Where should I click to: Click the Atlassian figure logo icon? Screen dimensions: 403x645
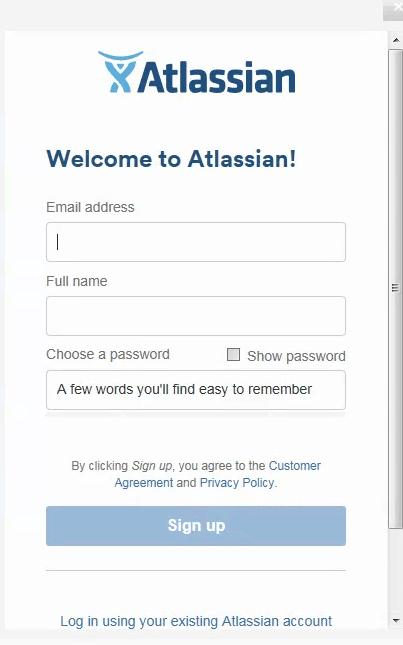pos(120,72)
